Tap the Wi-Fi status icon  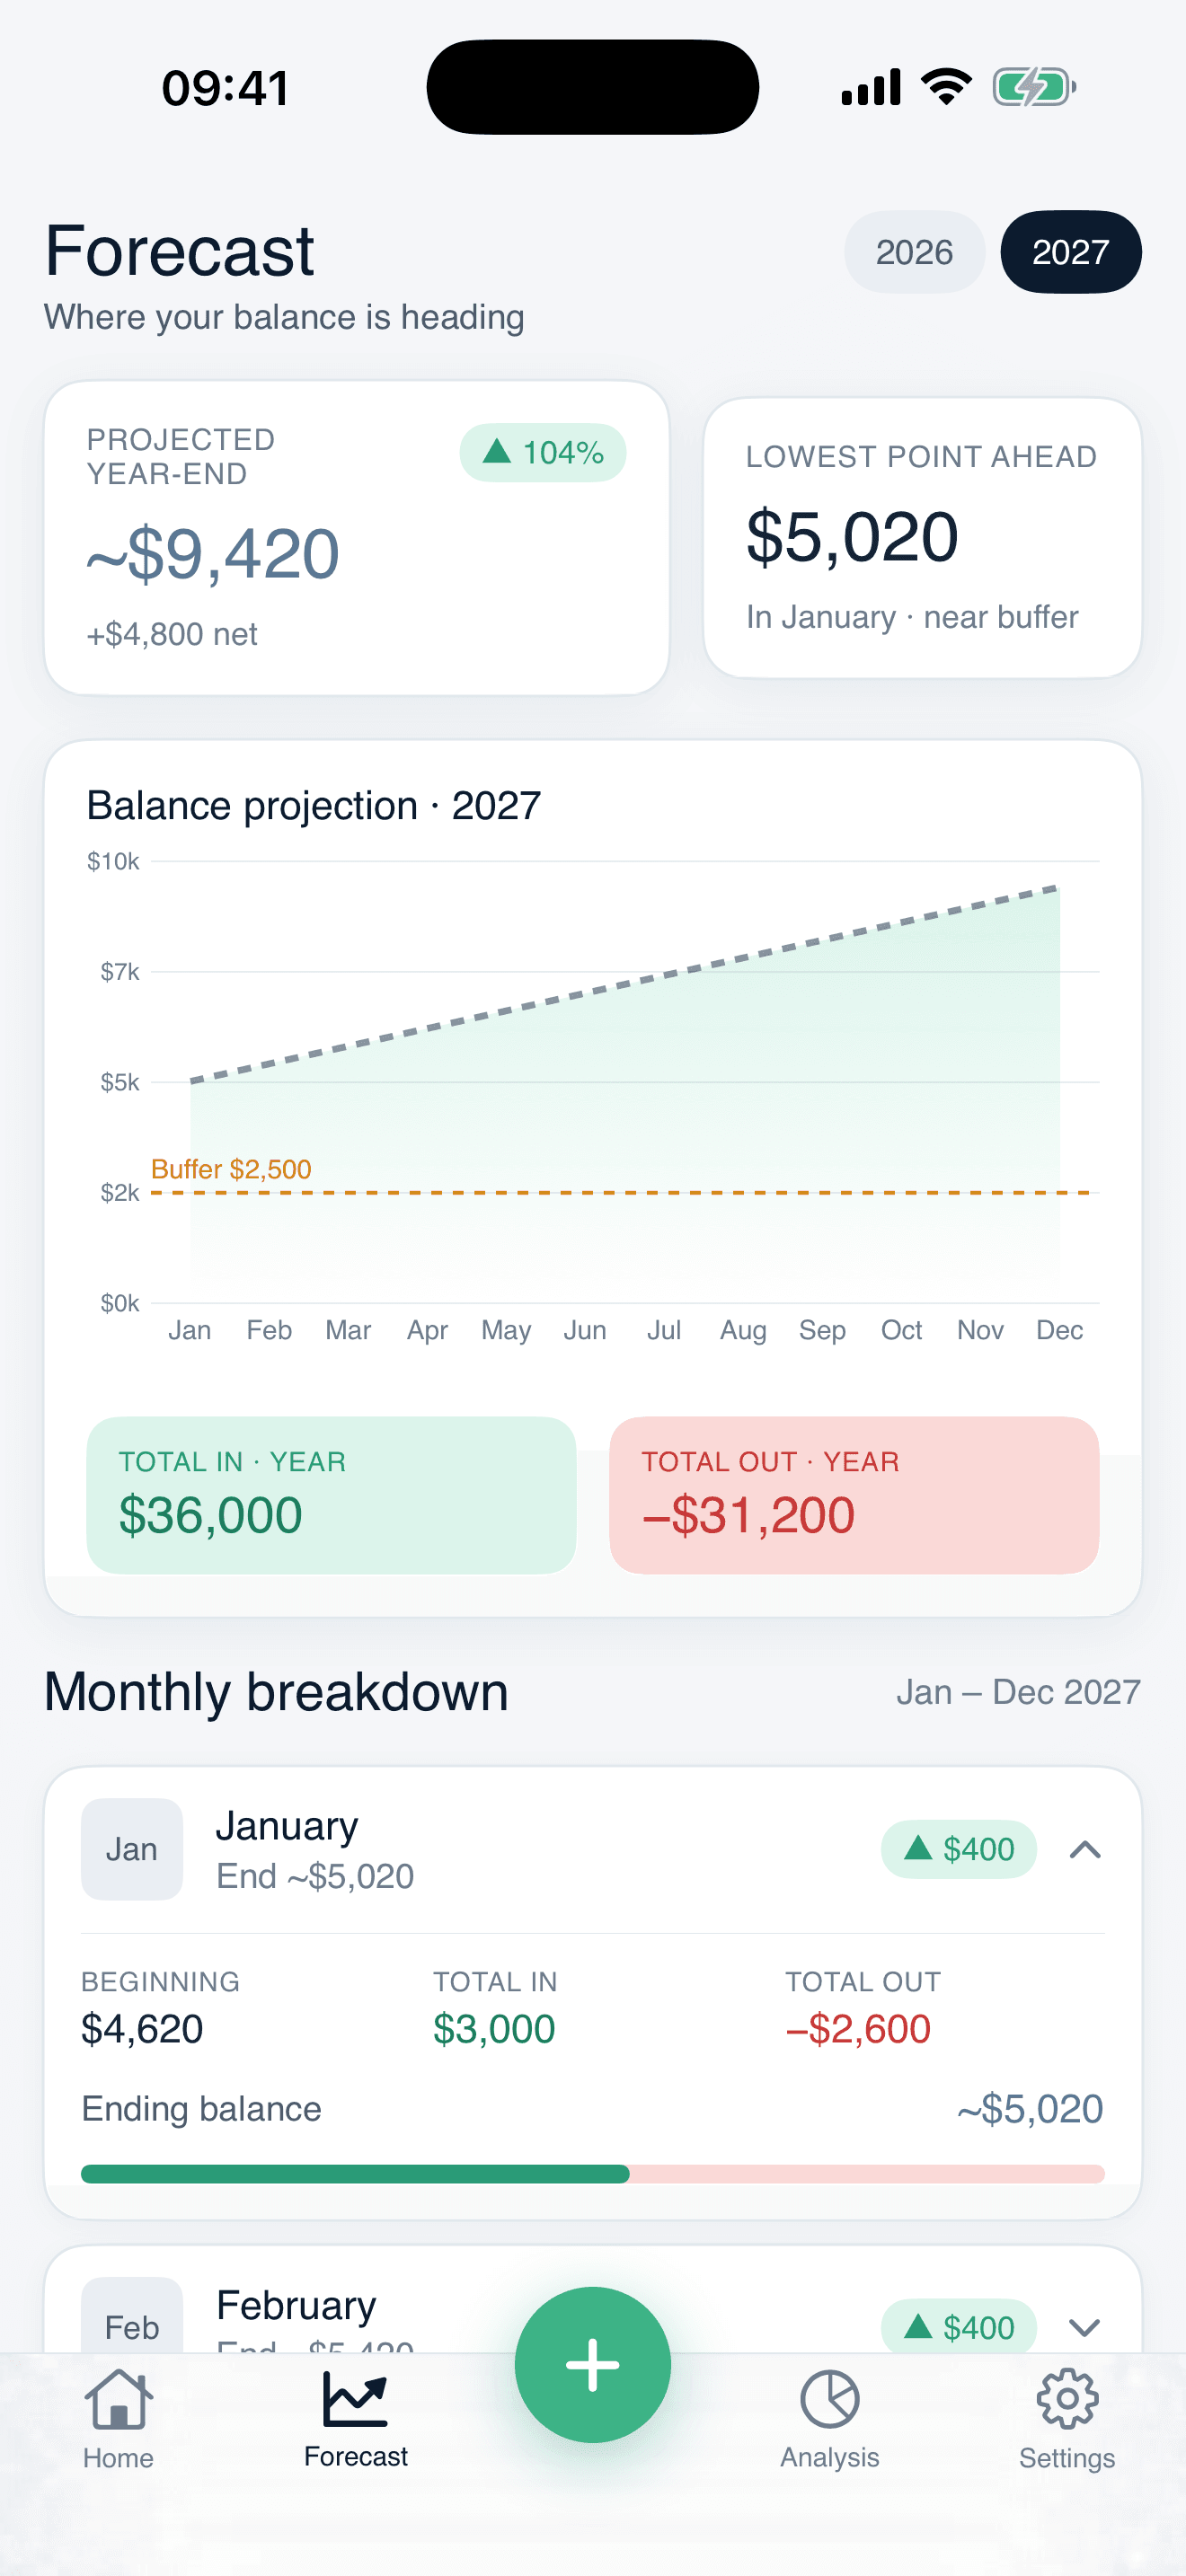947,87
